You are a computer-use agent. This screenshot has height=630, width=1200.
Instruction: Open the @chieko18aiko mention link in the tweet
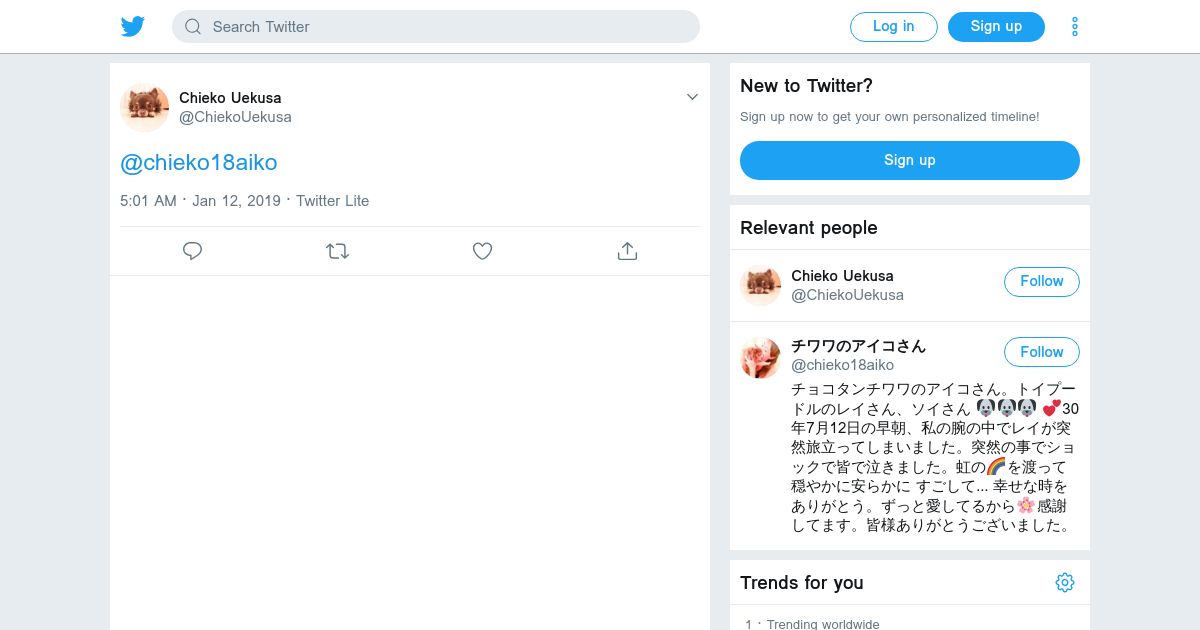pos(198,162)
